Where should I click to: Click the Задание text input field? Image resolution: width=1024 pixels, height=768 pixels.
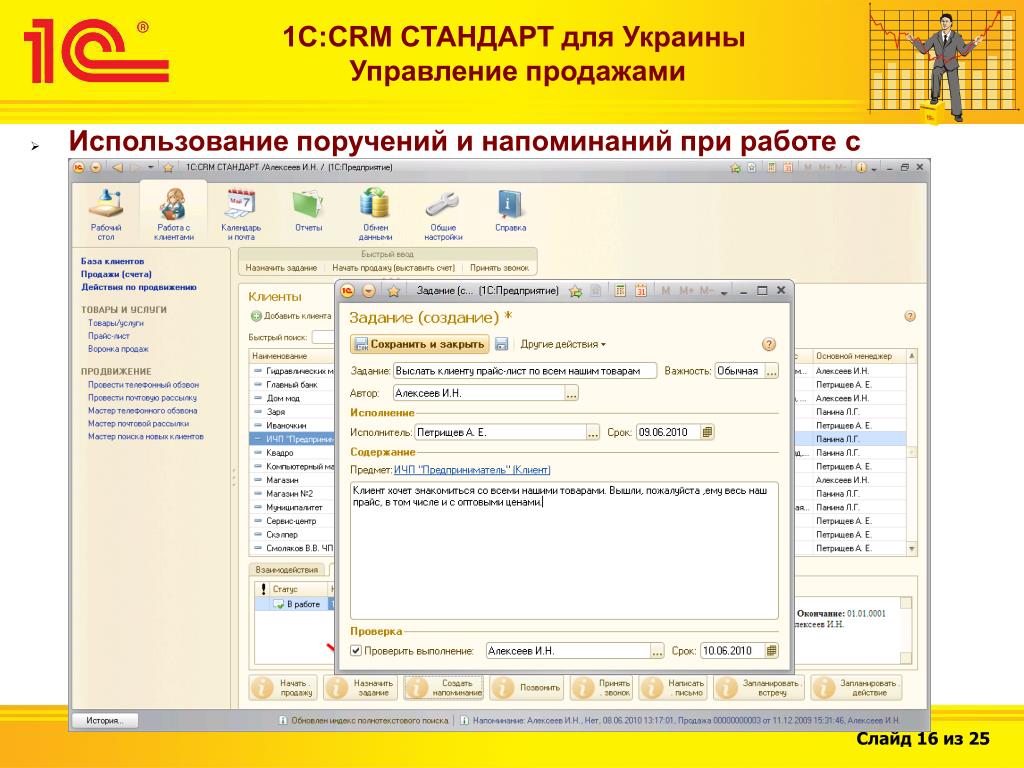[x=525, y=371]
